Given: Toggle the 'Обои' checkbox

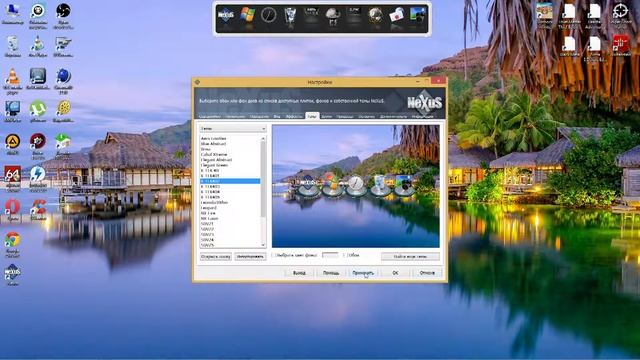Looking at the screenshot, I should click(x=345, y=256).
